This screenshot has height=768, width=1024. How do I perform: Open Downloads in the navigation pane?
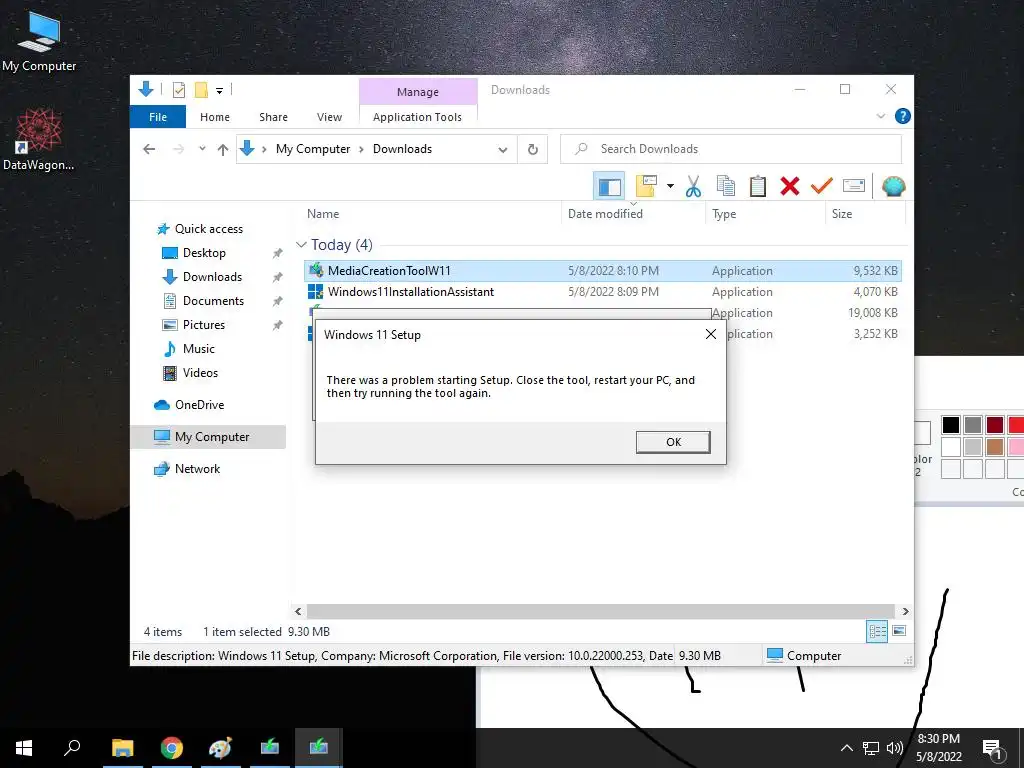[x=212, y=277]
